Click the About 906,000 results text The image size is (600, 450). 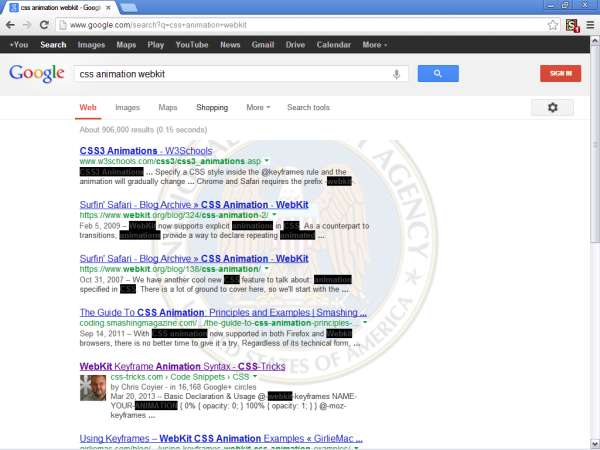click(143, 130)
